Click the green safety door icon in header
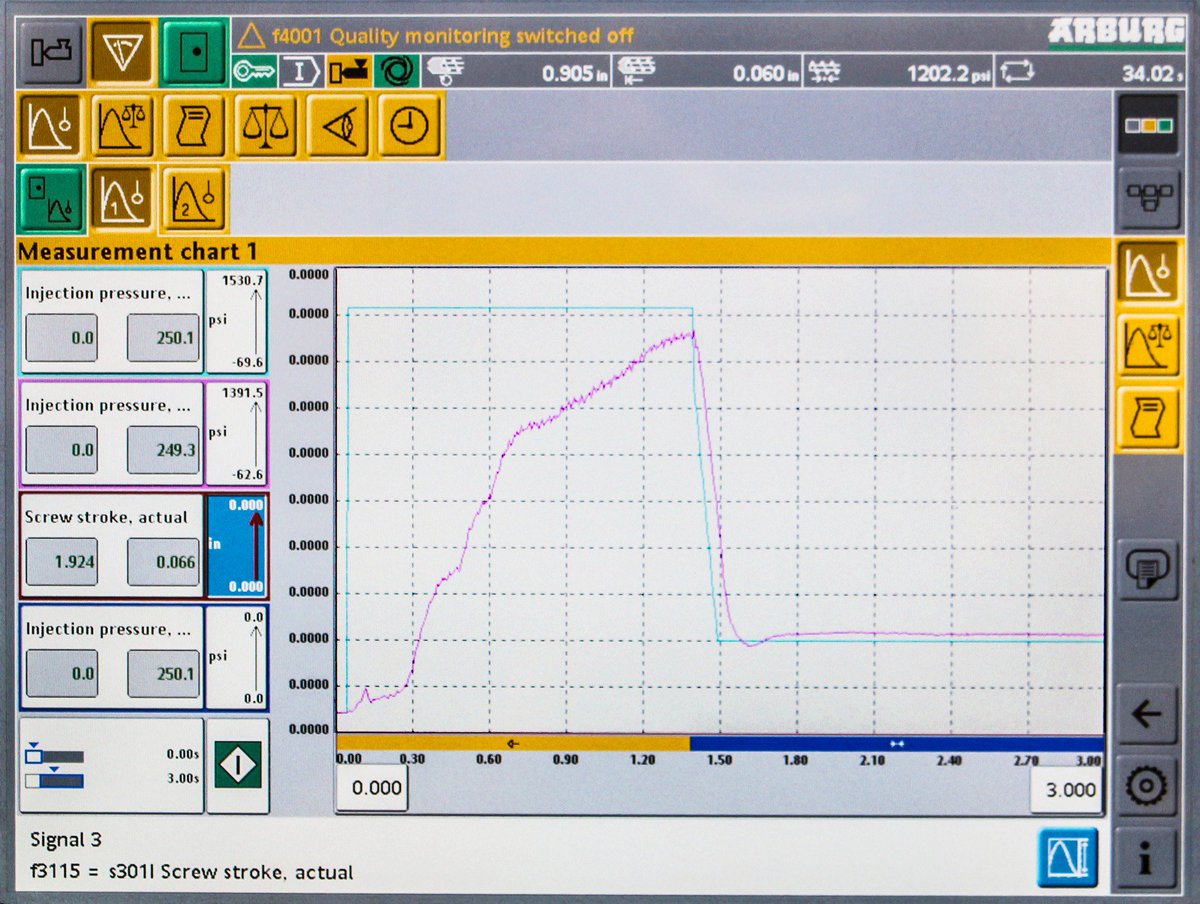The image size is (1200, 904). [x=194, y=52]
